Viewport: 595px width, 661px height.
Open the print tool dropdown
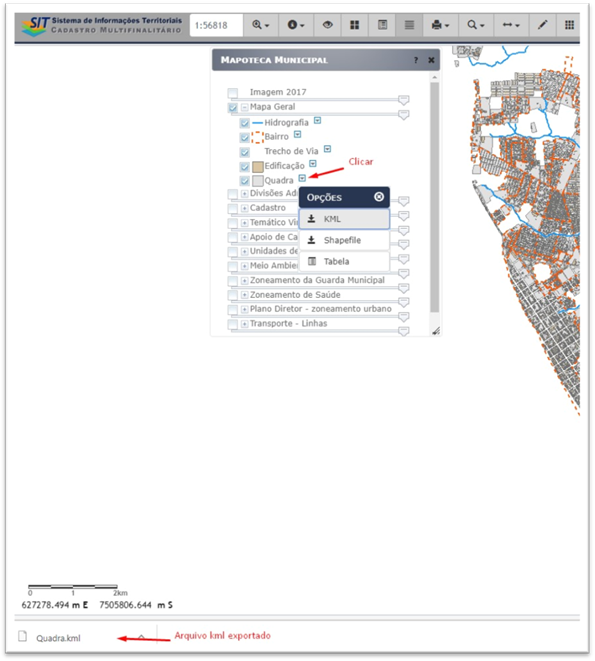pos(440,25)
